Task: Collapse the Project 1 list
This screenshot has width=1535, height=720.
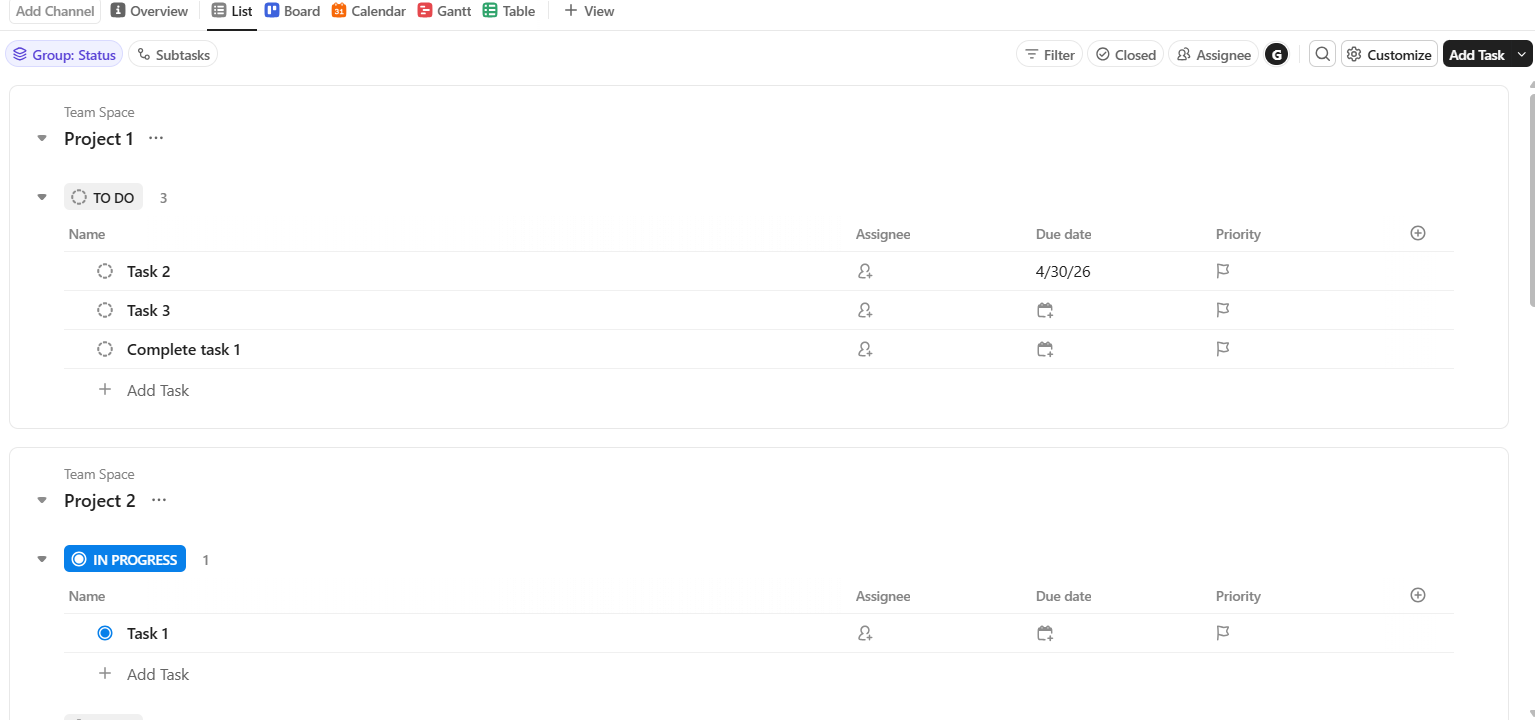Action: click(x=42, y=138)
